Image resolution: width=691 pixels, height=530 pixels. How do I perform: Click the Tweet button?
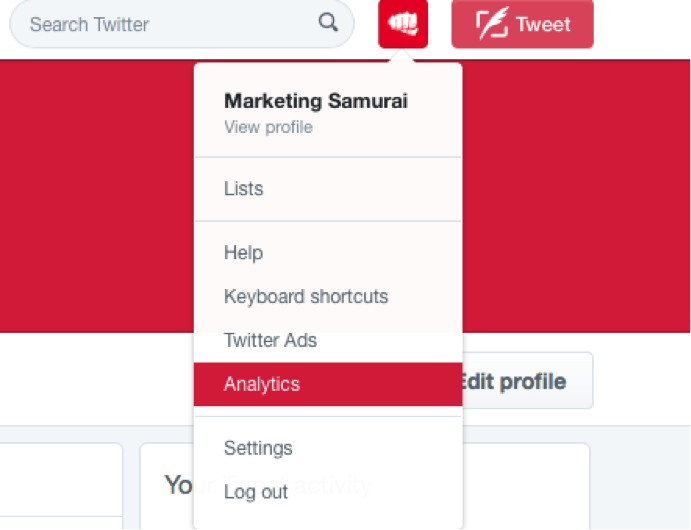(x=522, y=24)
